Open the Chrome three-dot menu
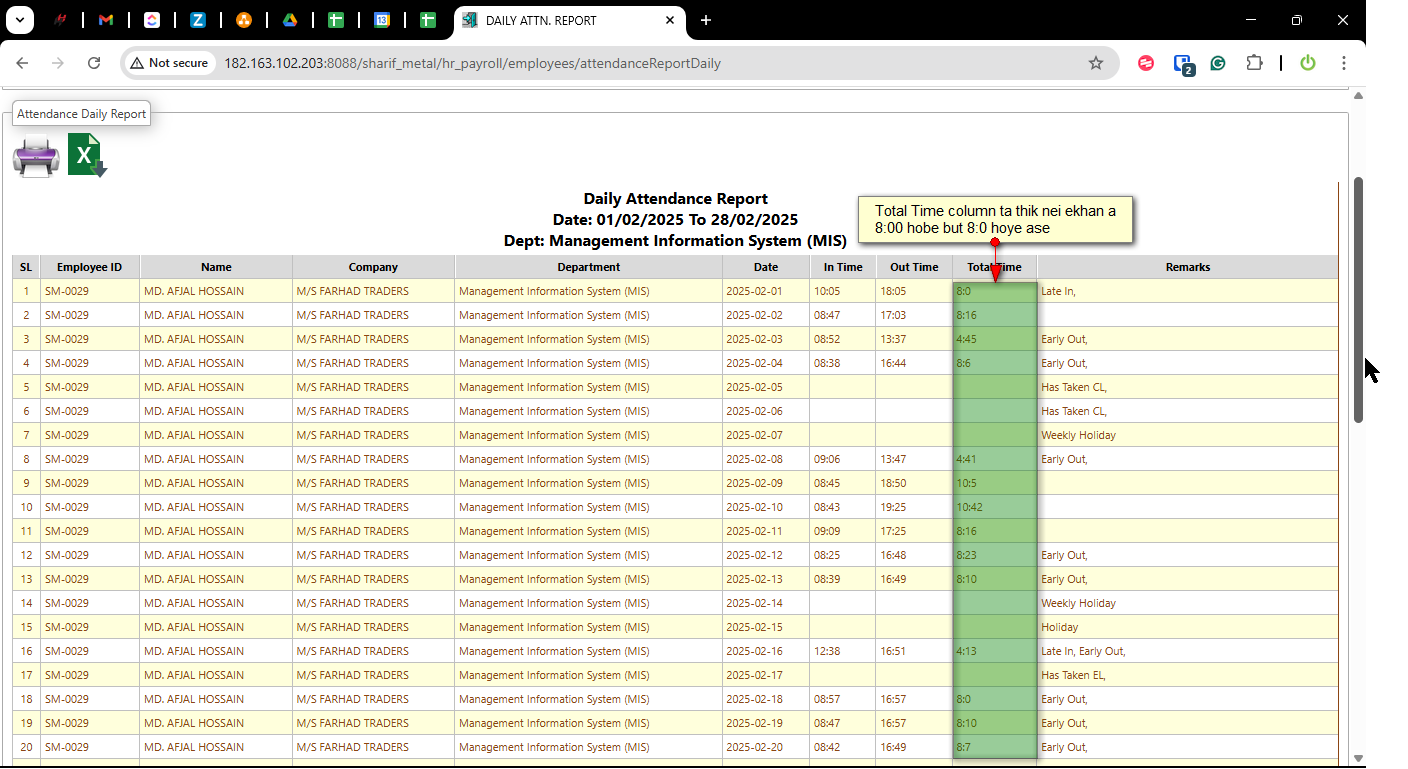The image size is (1408, 769). point(1343,63)
